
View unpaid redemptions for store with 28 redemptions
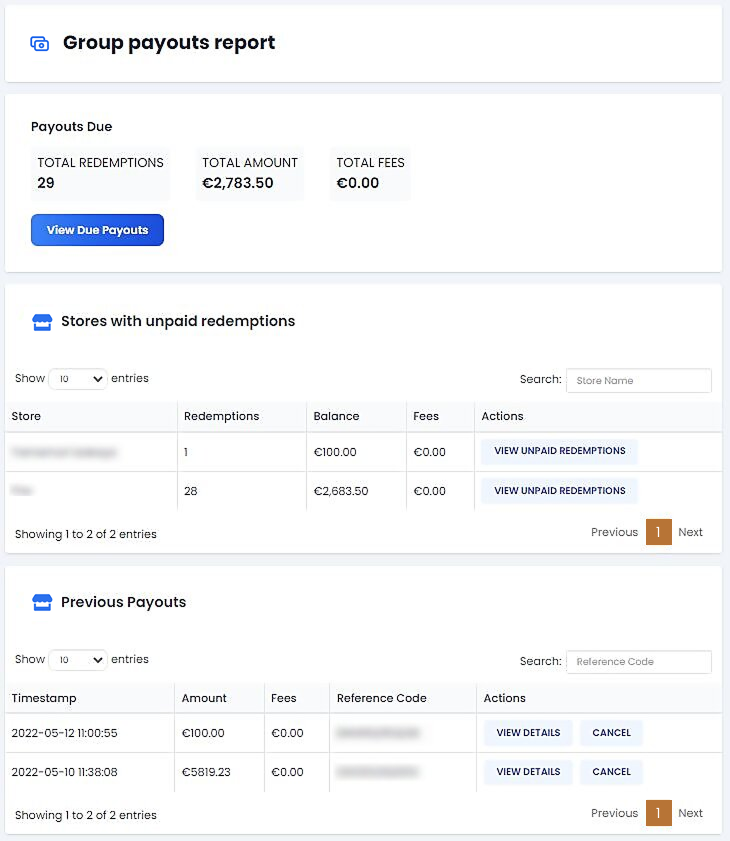[559, 491]
